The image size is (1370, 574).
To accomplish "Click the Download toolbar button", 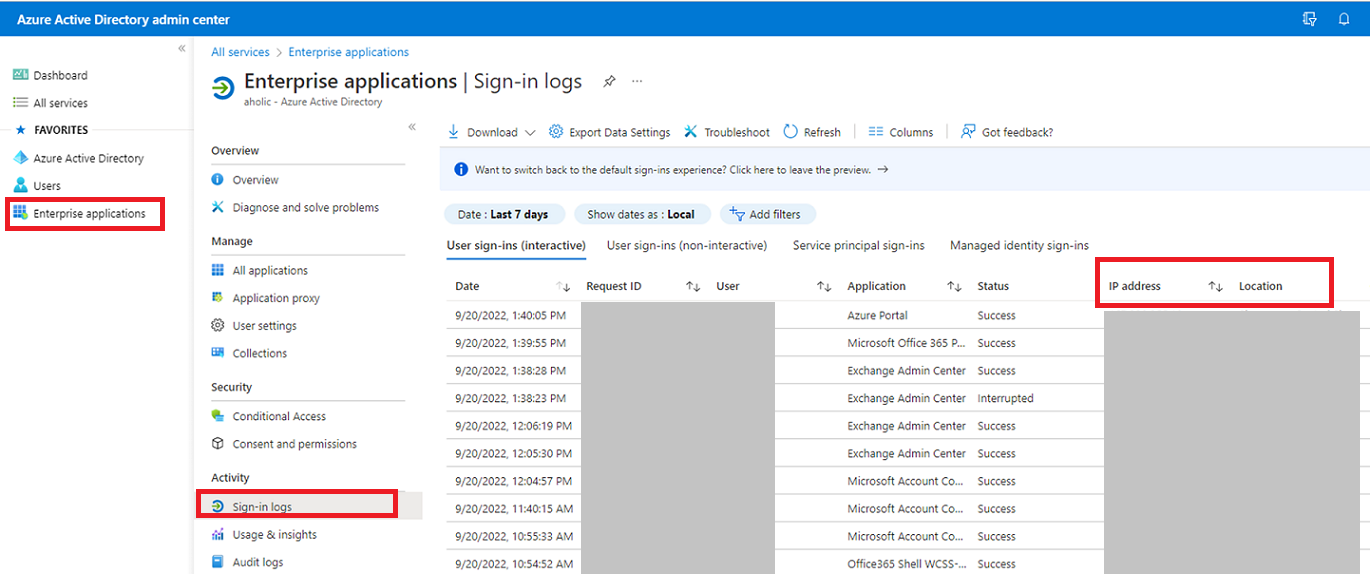I will pos(483,132).
